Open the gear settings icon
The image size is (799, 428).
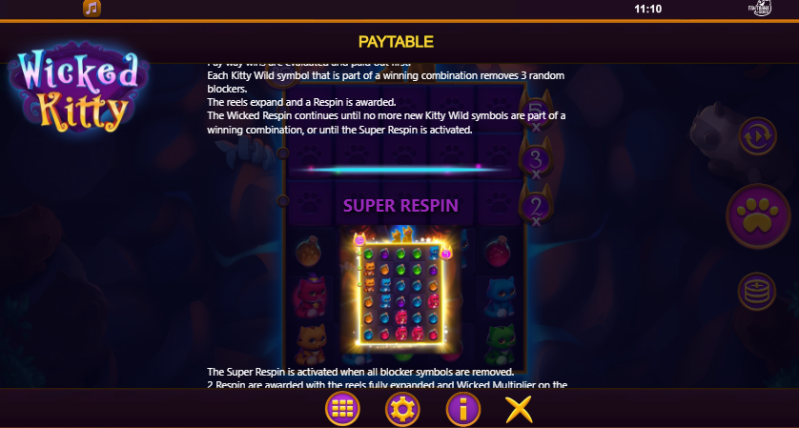click(x=403, y=409)
